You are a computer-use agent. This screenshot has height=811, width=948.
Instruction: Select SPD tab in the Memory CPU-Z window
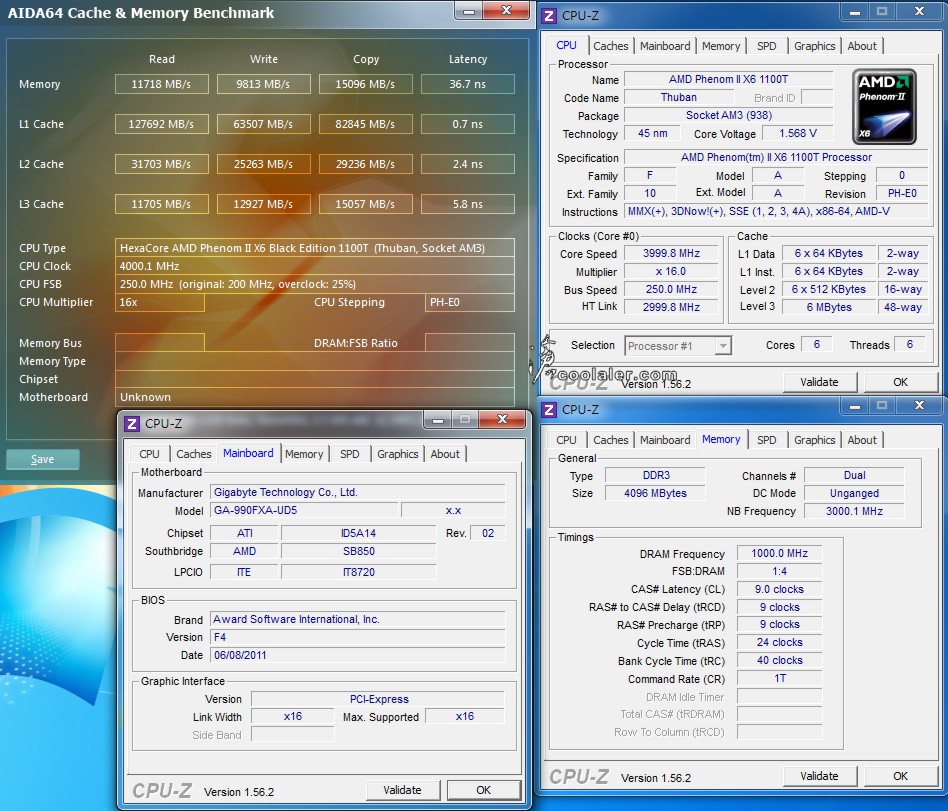point(767,440)
